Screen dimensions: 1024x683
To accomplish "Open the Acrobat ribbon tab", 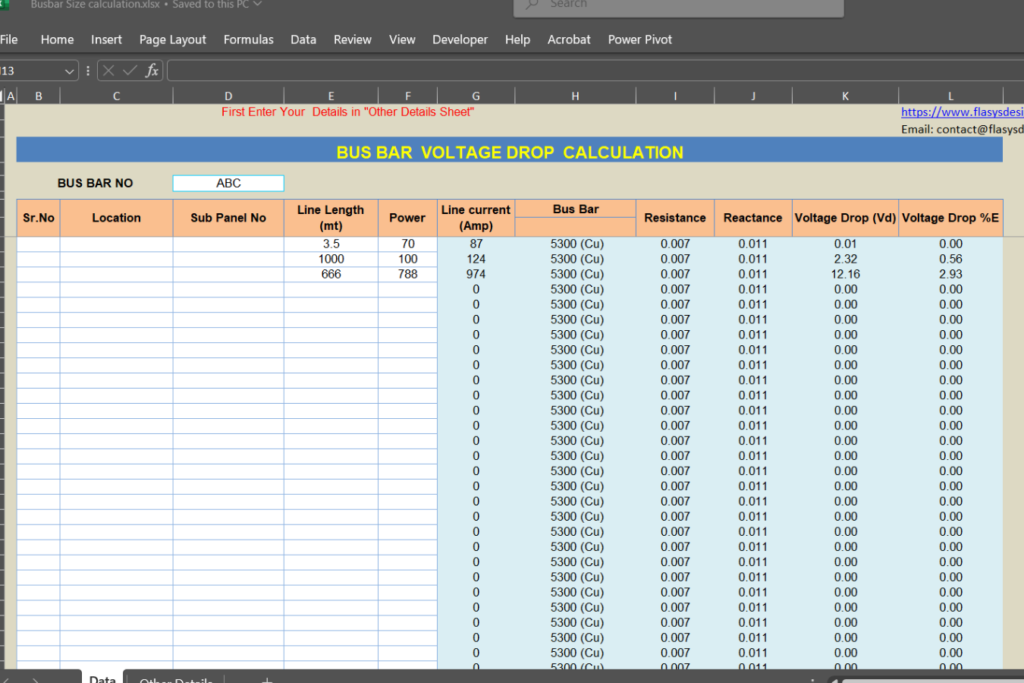I will click(x=569, y=40).
